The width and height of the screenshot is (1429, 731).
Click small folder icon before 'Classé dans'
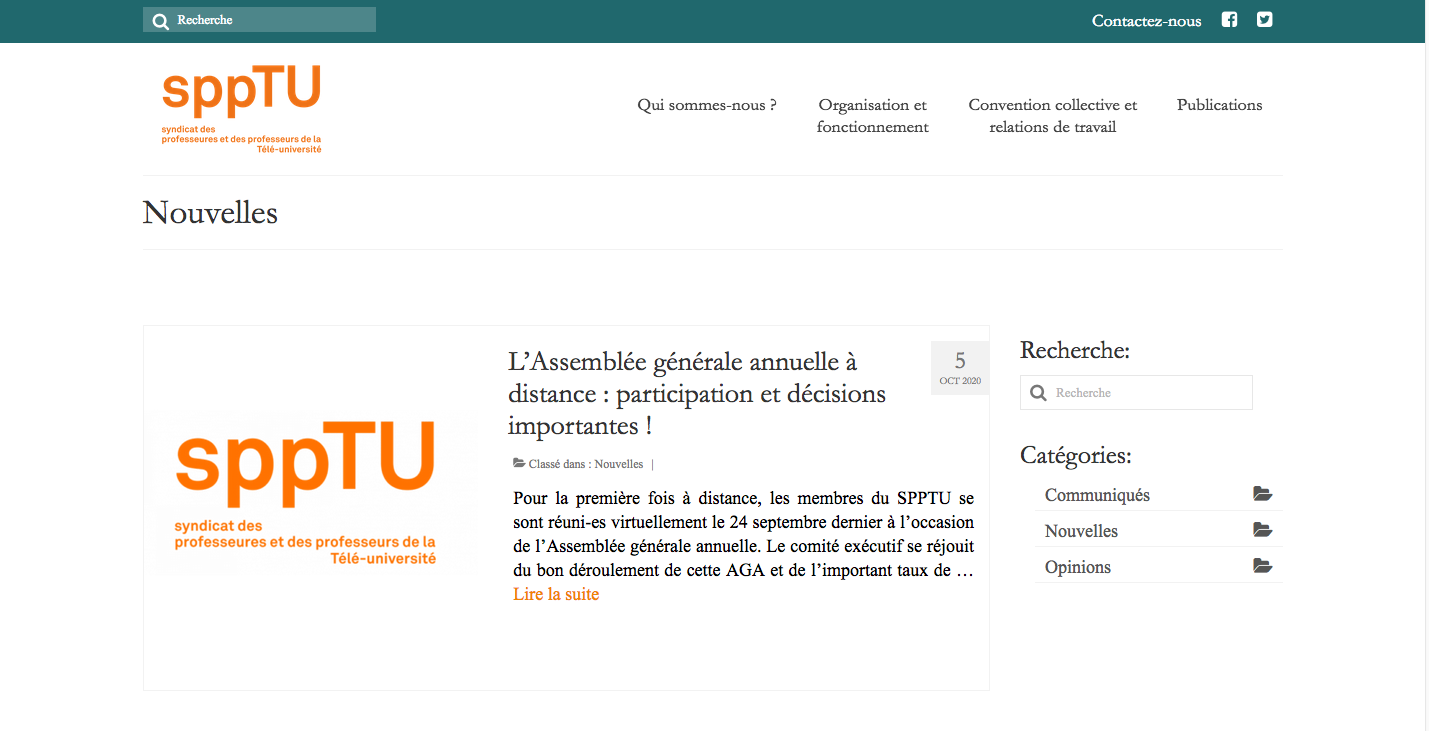(519, 463)
